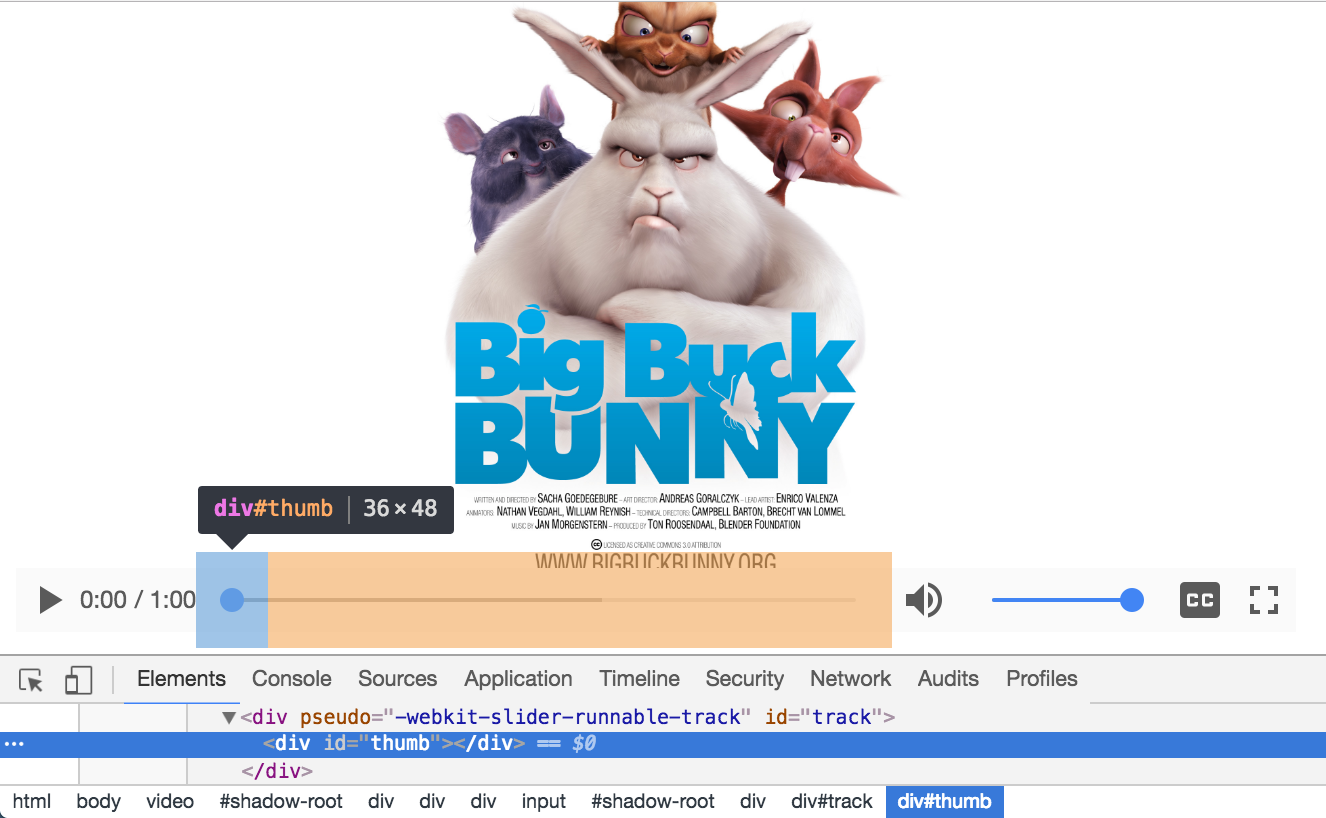Open the Profiles tab
The height and width of the screenshot is (818, 1326).
(x=1041, y=679)
